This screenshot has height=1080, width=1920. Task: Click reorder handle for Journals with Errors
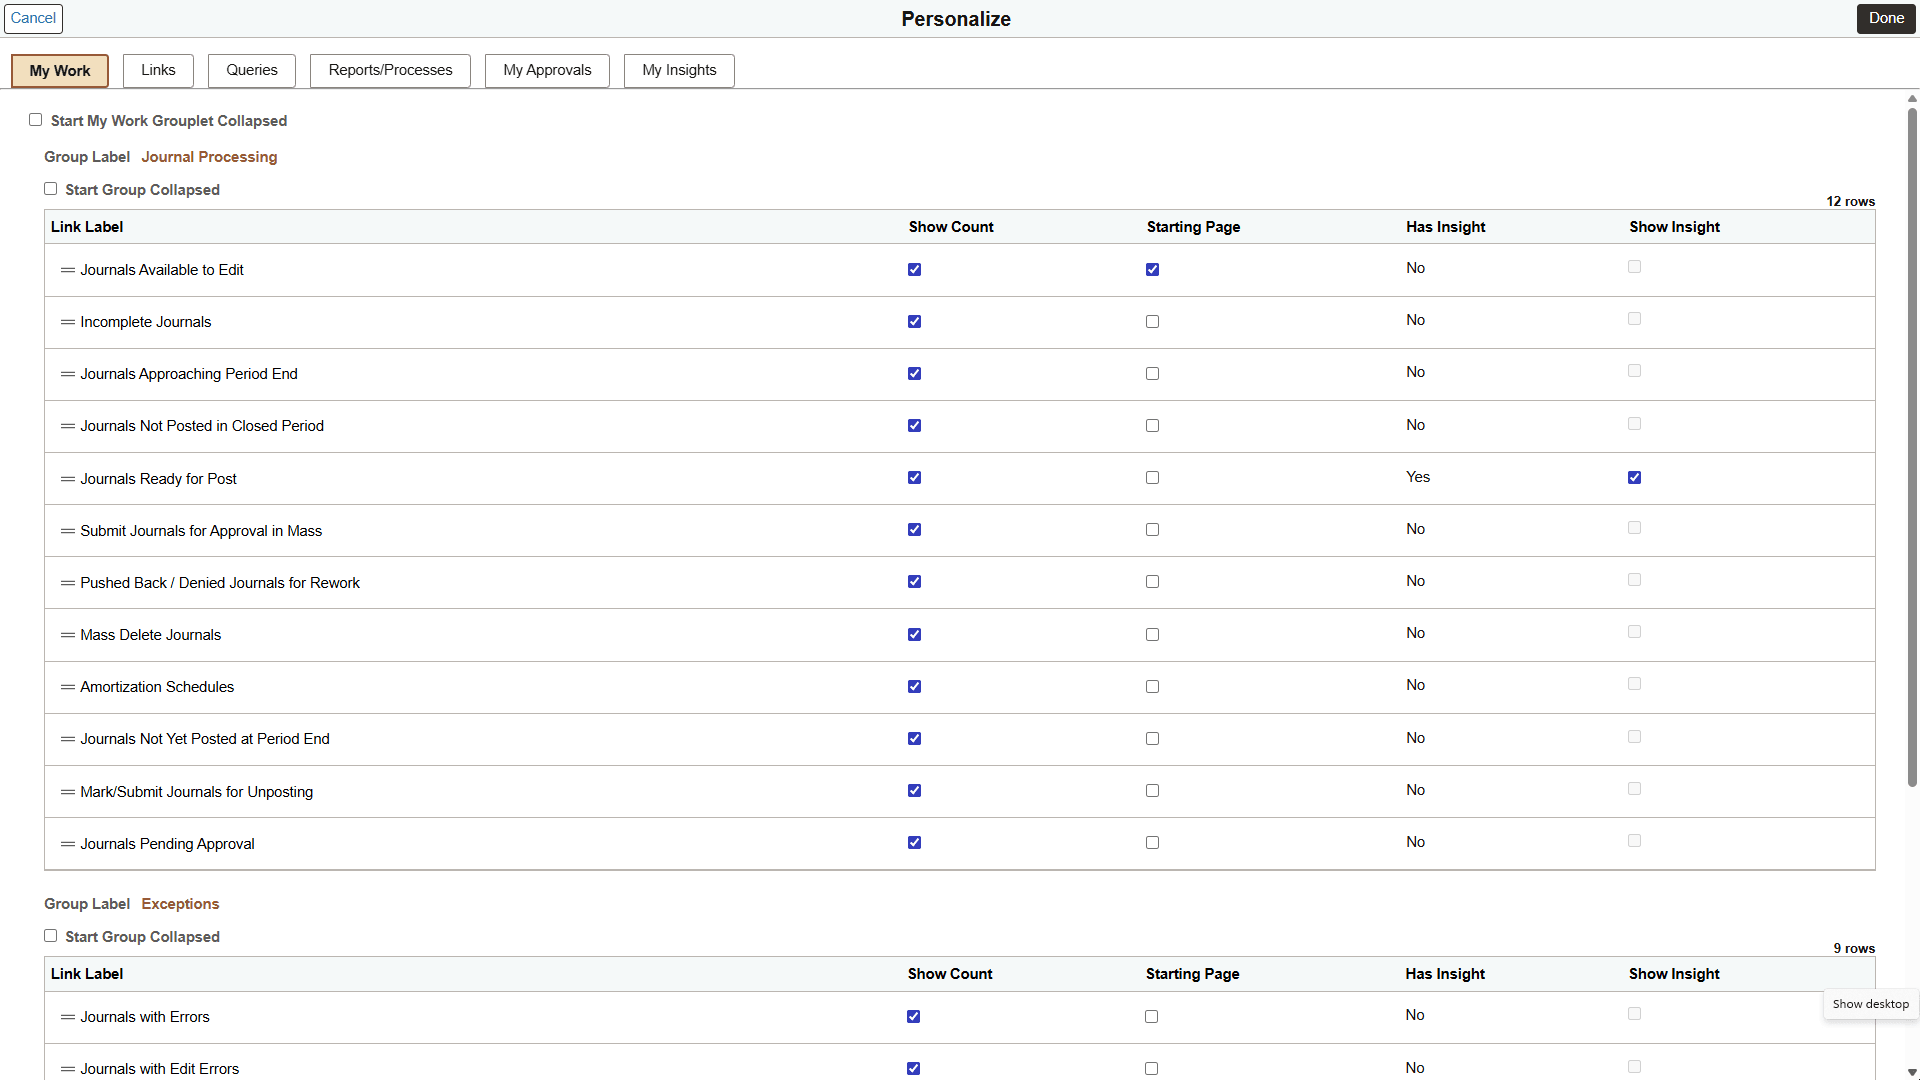pos(67,1017)
